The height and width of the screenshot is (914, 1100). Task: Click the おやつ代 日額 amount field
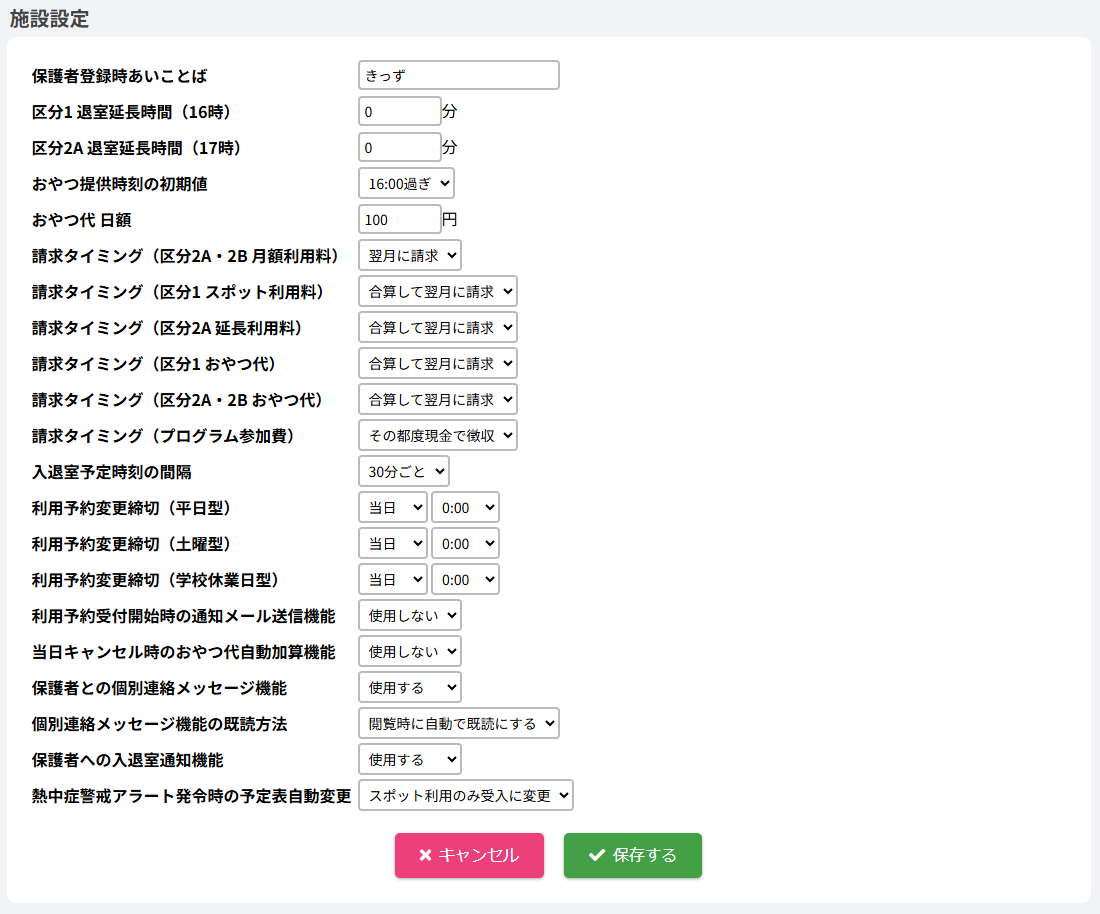coord(399,219)
